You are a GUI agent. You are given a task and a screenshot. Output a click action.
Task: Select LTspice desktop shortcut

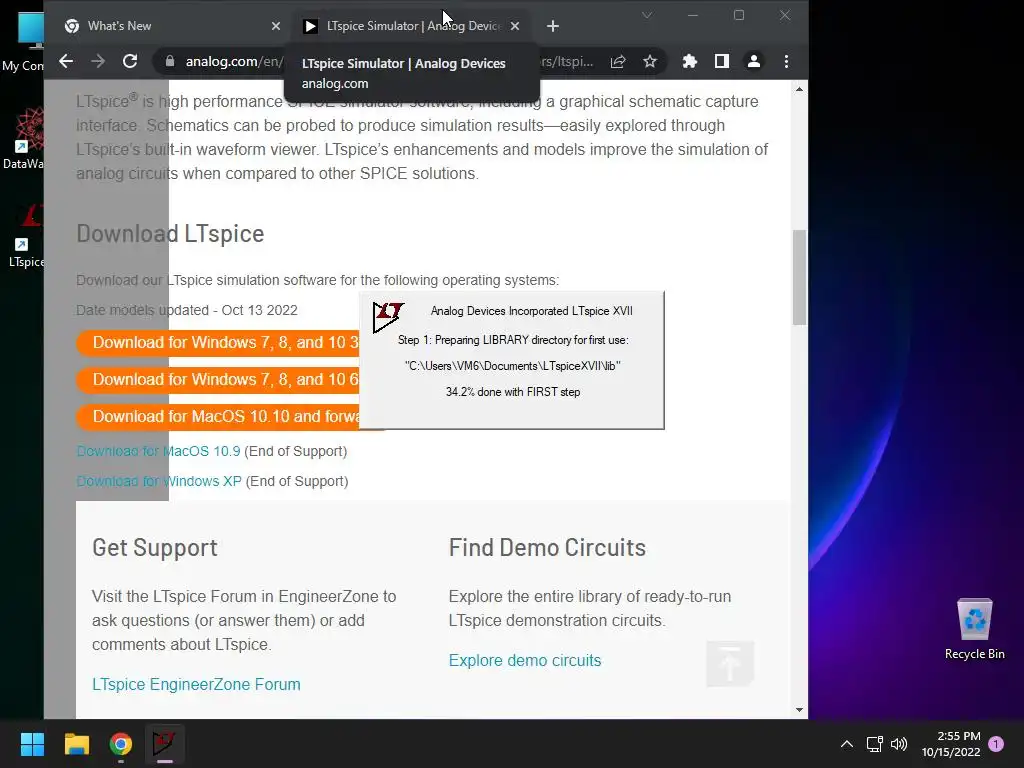26,236
